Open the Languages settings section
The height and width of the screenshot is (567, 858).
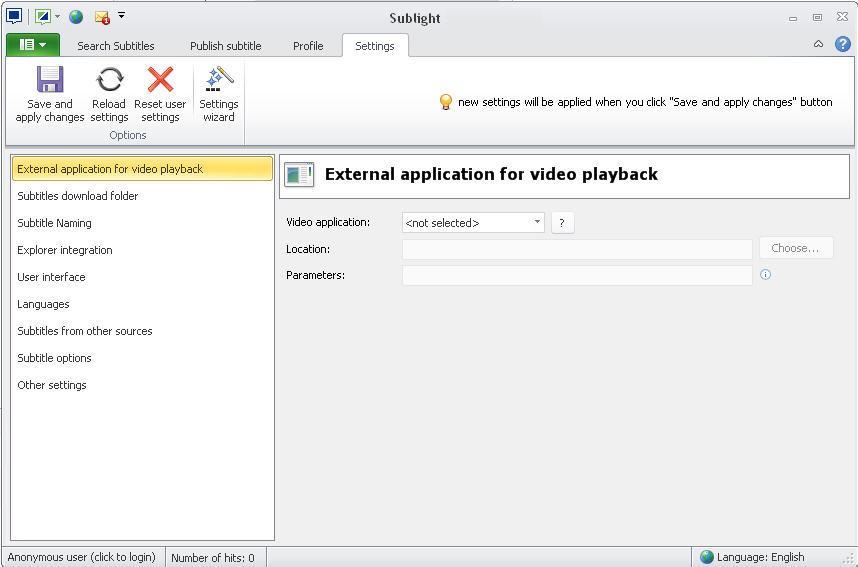click(x=142, y=304)
